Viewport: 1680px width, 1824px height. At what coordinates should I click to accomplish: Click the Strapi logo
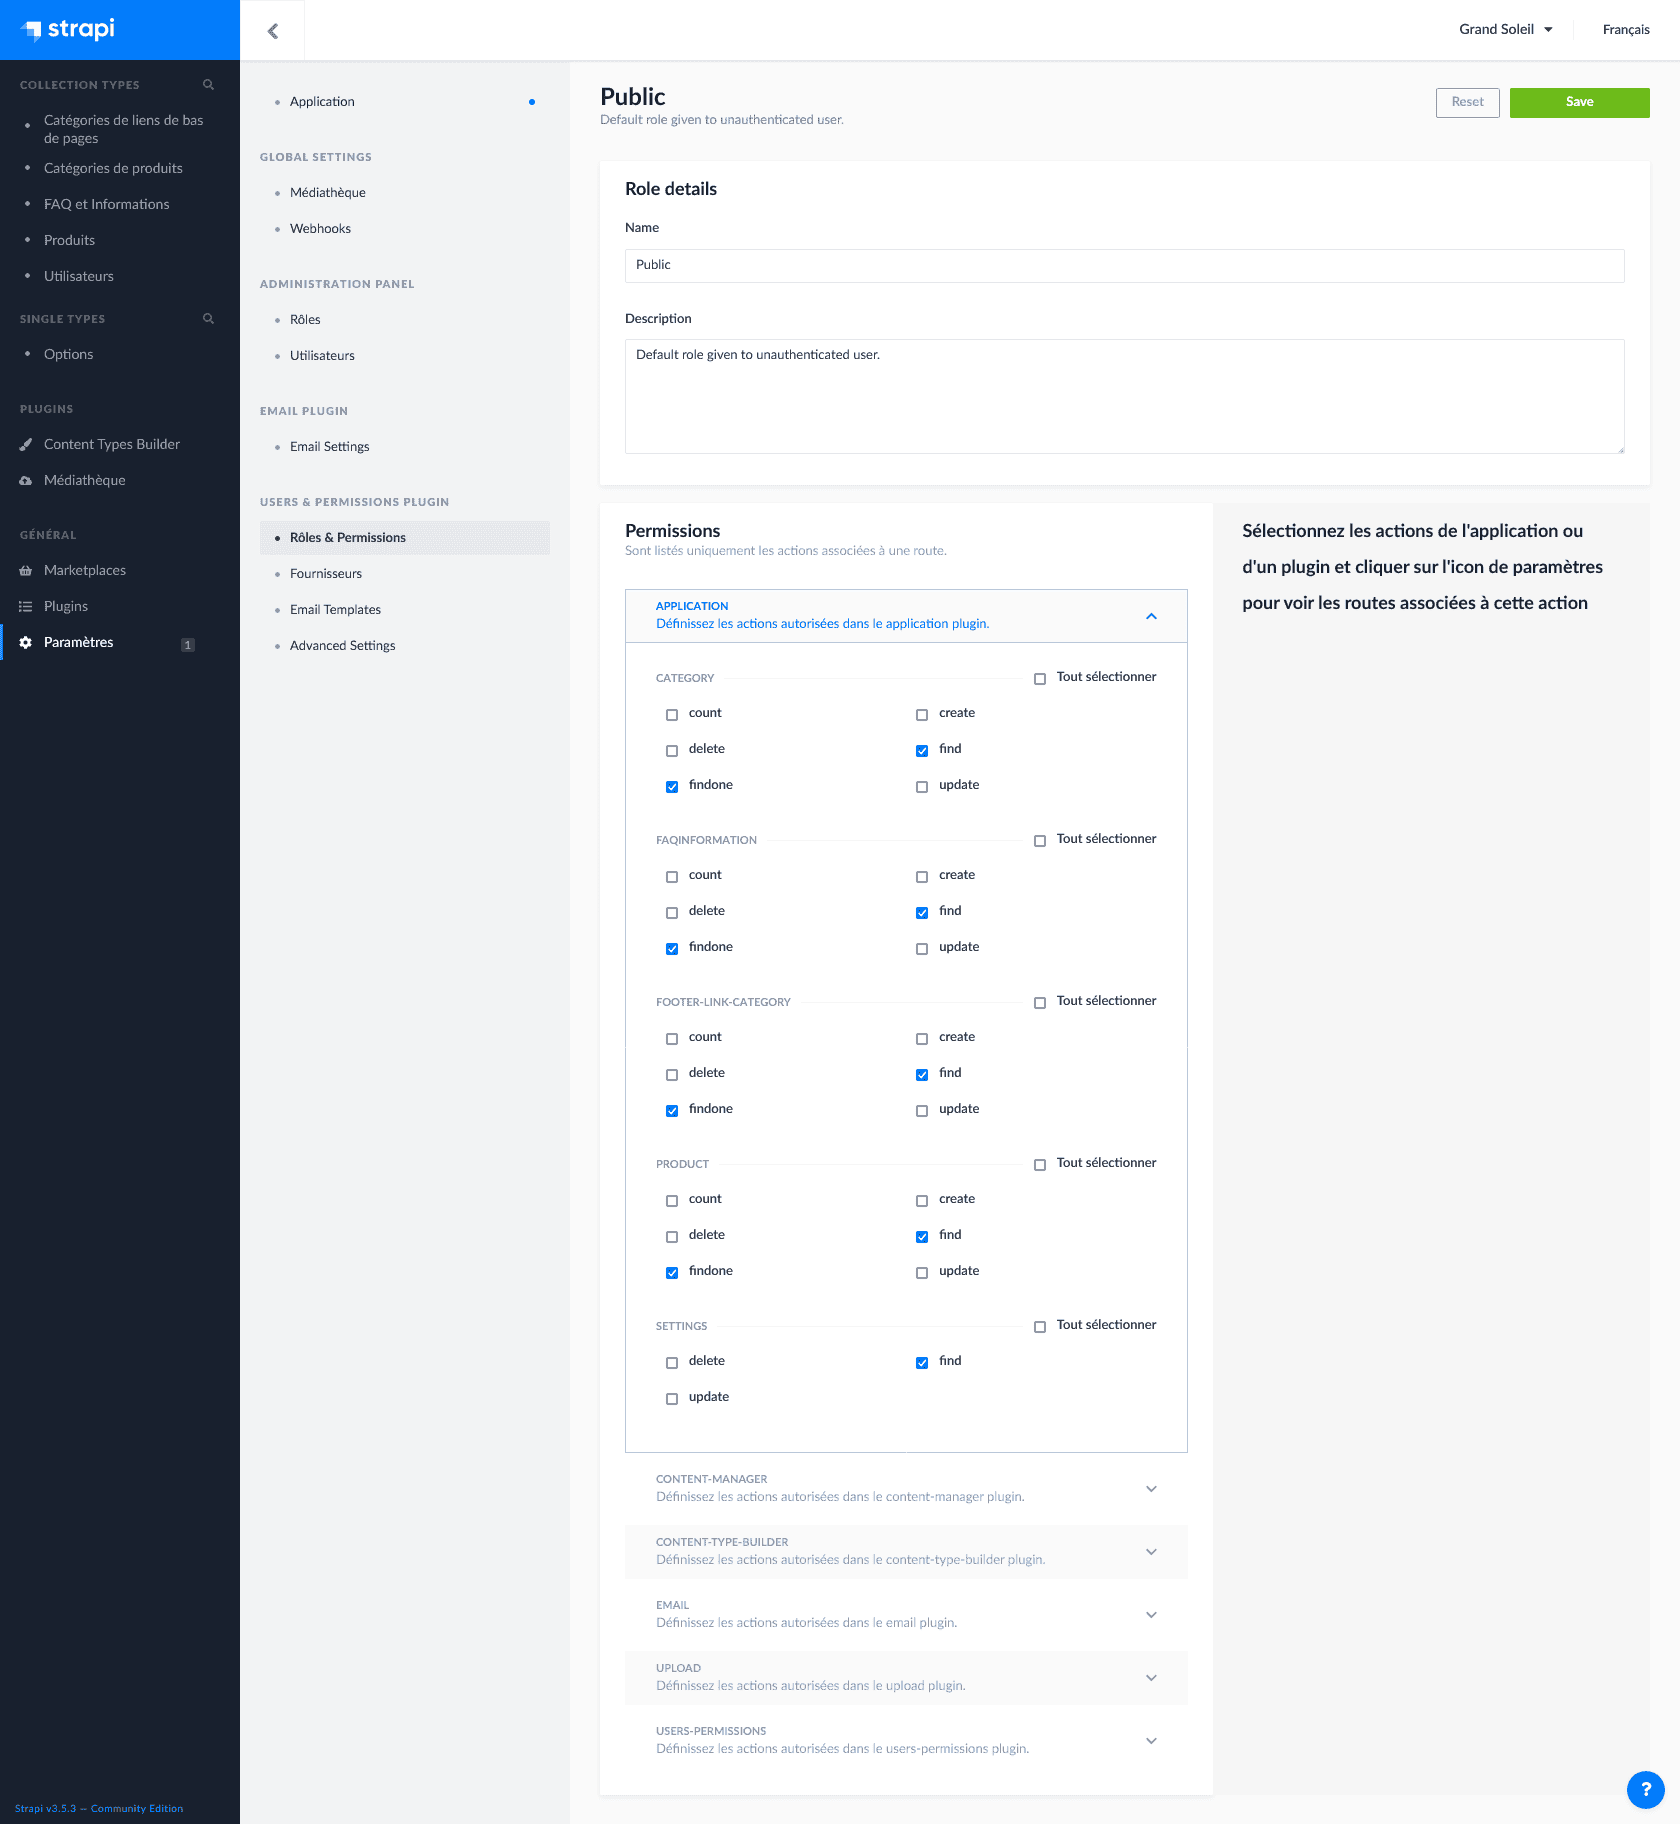coord(68,29)
